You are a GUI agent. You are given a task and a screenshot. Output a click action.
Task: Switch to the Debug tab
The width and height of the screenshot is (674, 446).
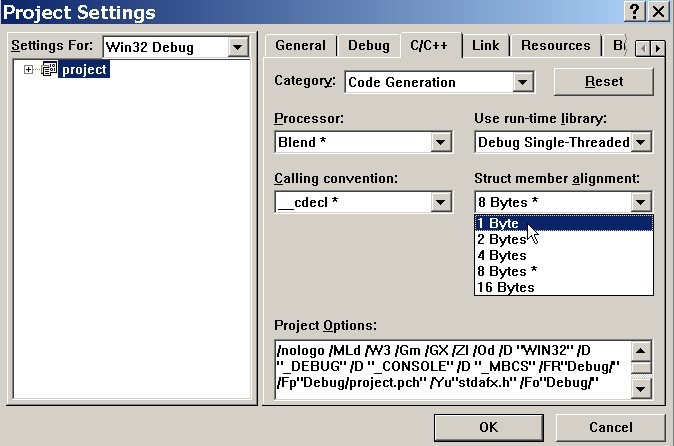[x=368, y=45]
